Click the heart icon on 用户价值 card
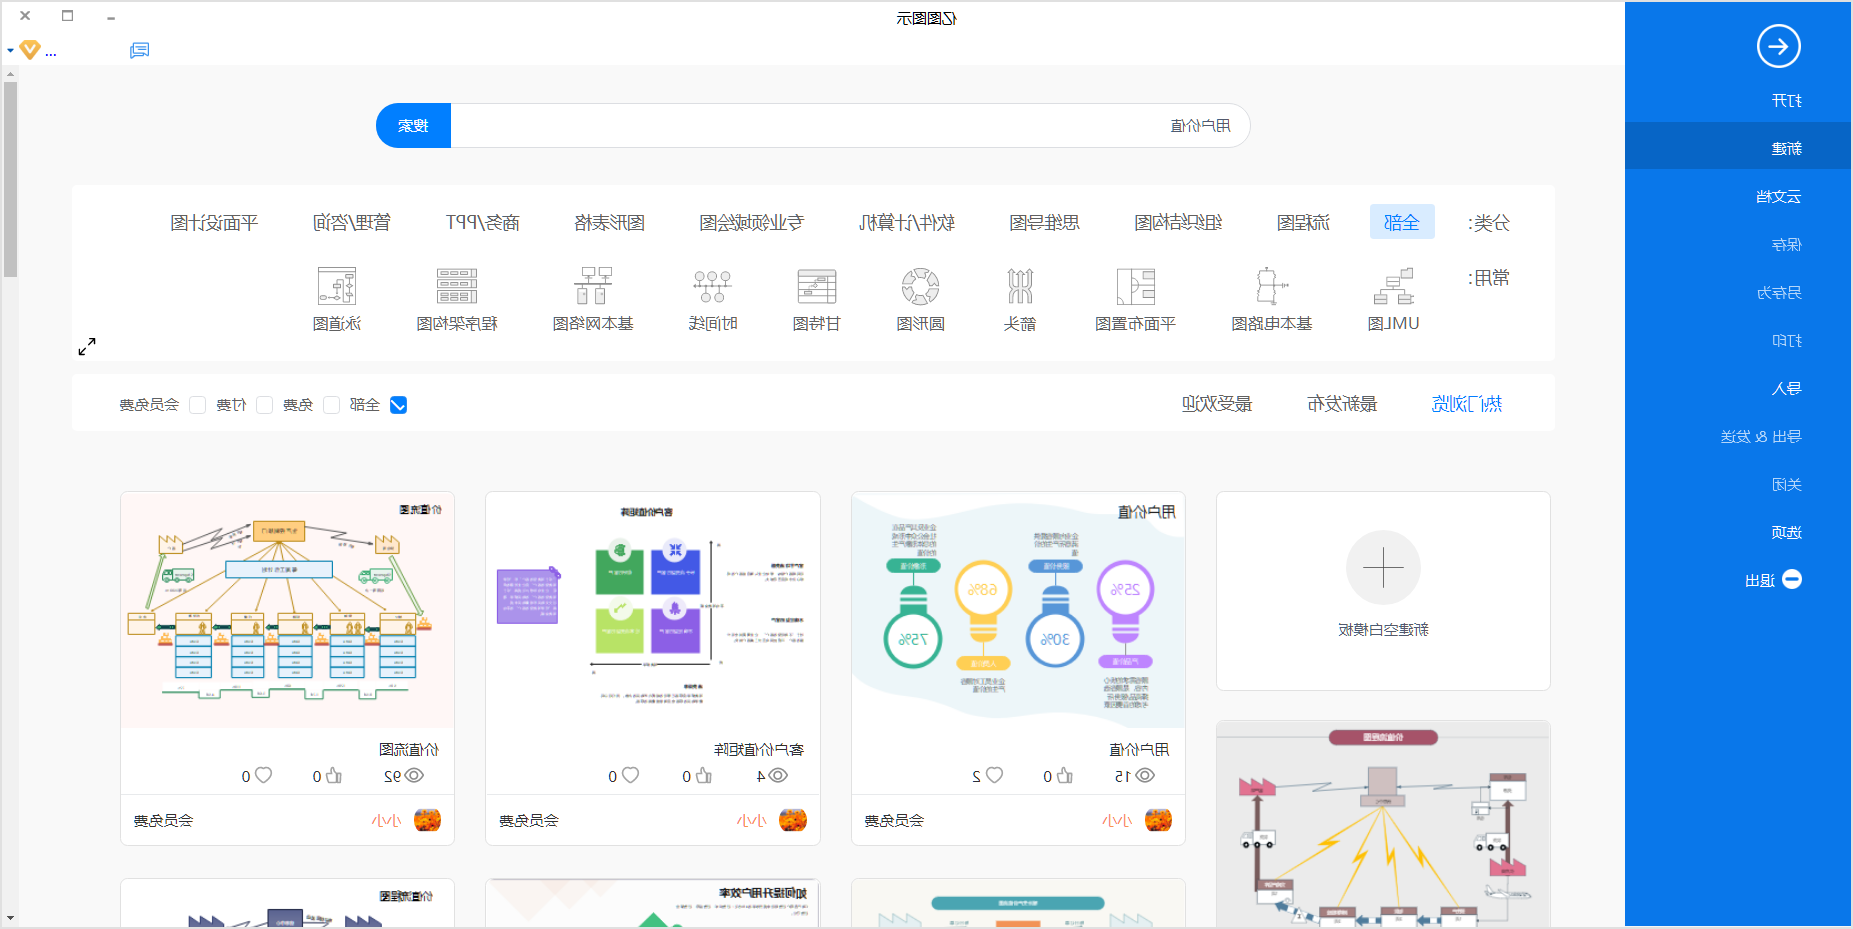The width and height of the screenshot is (1853, 929). pyautogui.click(x=994, y=775)
